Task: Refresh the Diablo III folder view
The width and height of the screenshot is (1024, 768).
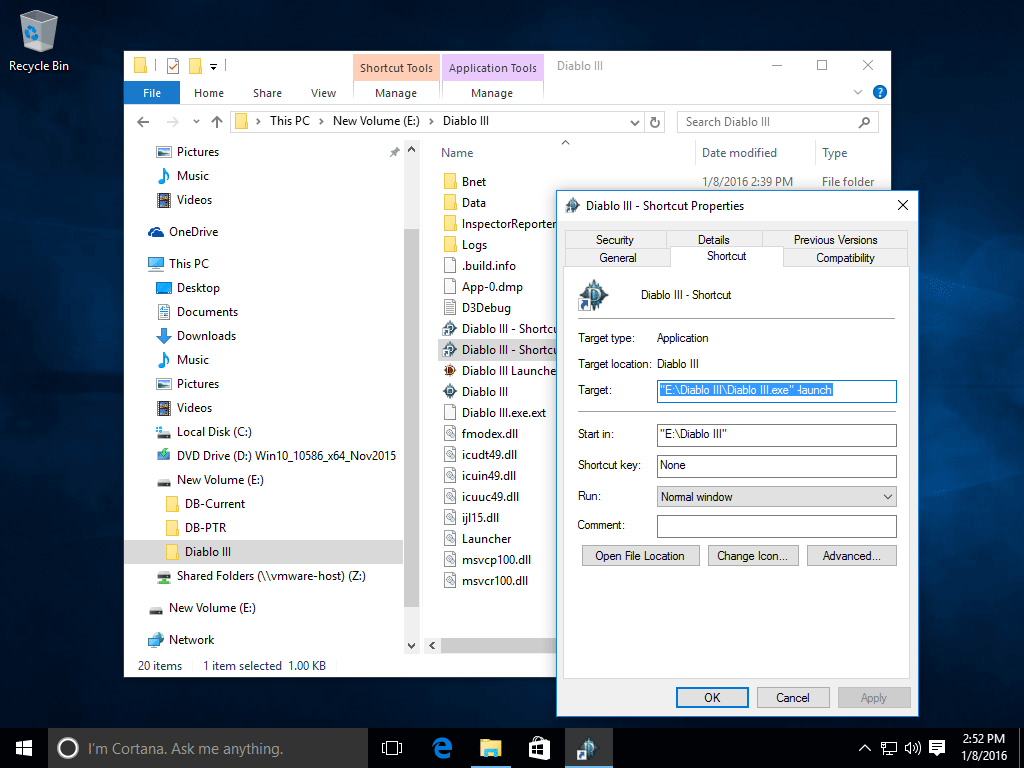Action: tap(654, 122)
